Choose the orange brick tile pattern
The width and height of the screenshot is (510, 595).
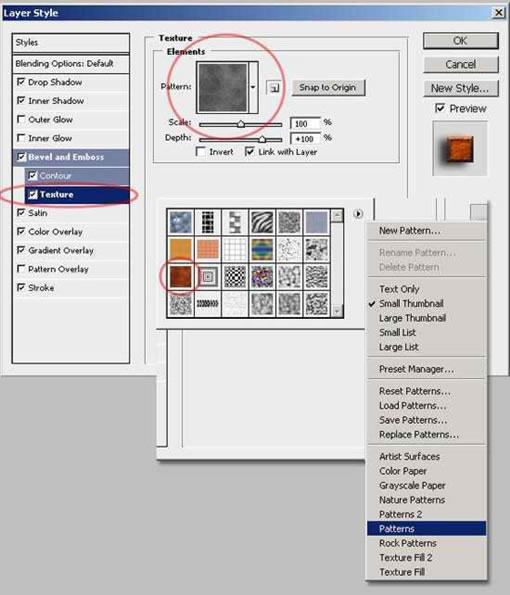208,249
